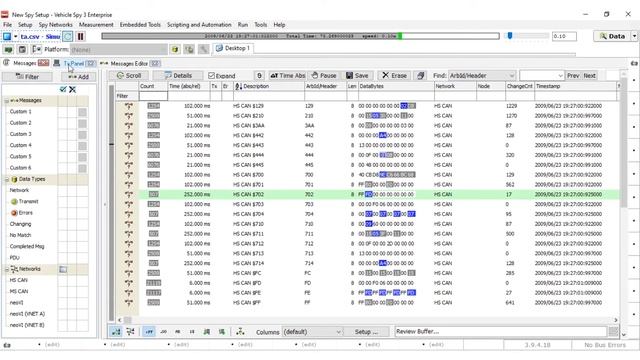The width and height of the screenshot is (640, 360).
Task: Click the Networks section small panel icon
Action: [63, 269]
